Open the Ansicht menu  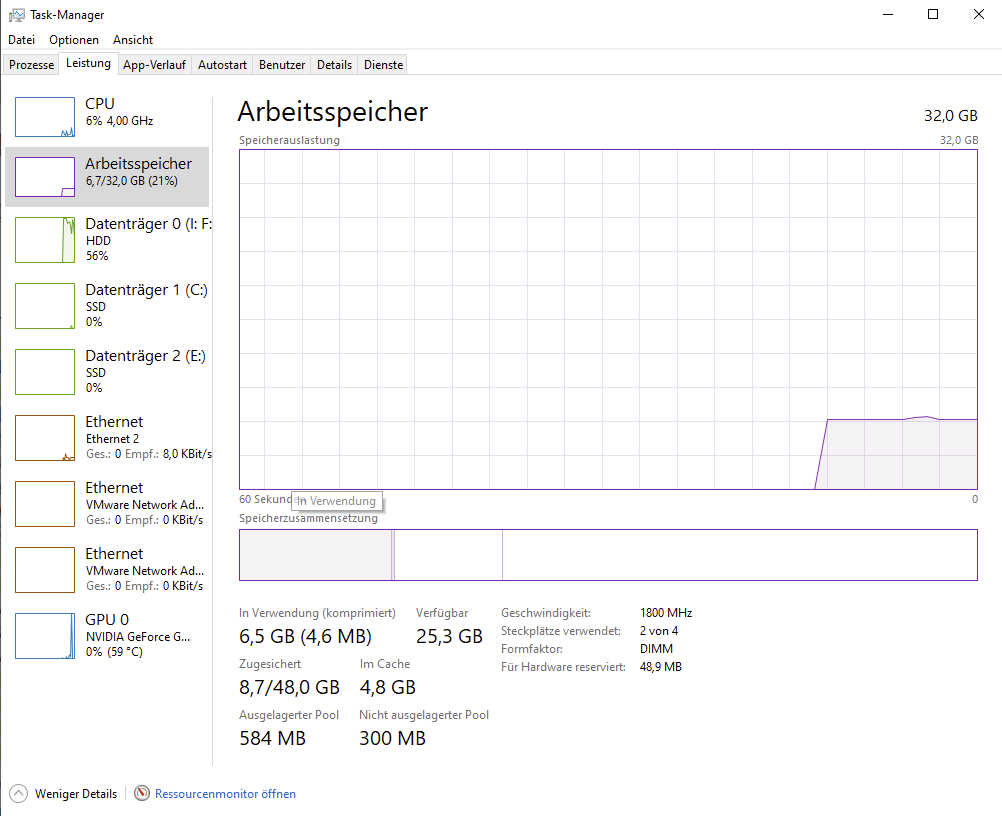(x=133, y=40)
